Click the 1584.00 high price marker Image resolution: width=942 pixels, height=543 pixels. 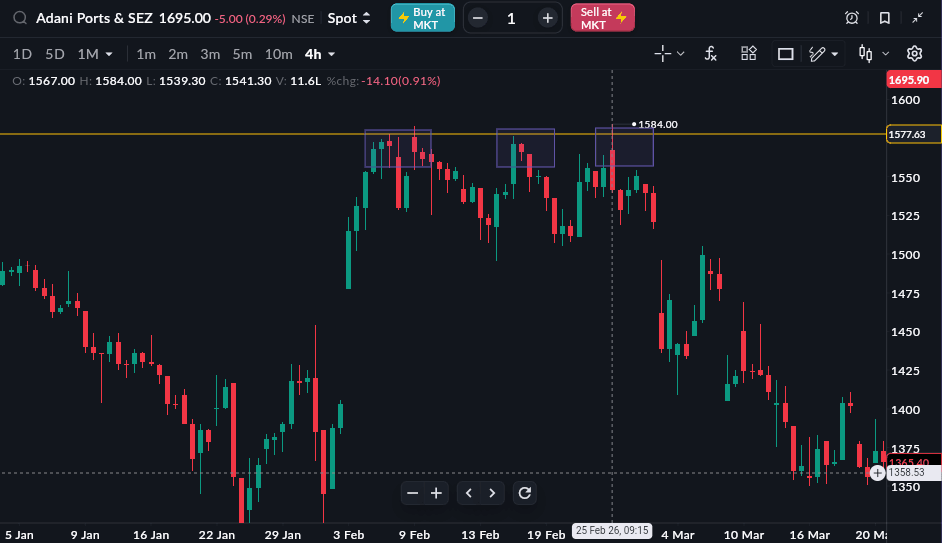[x=657, y=124]
